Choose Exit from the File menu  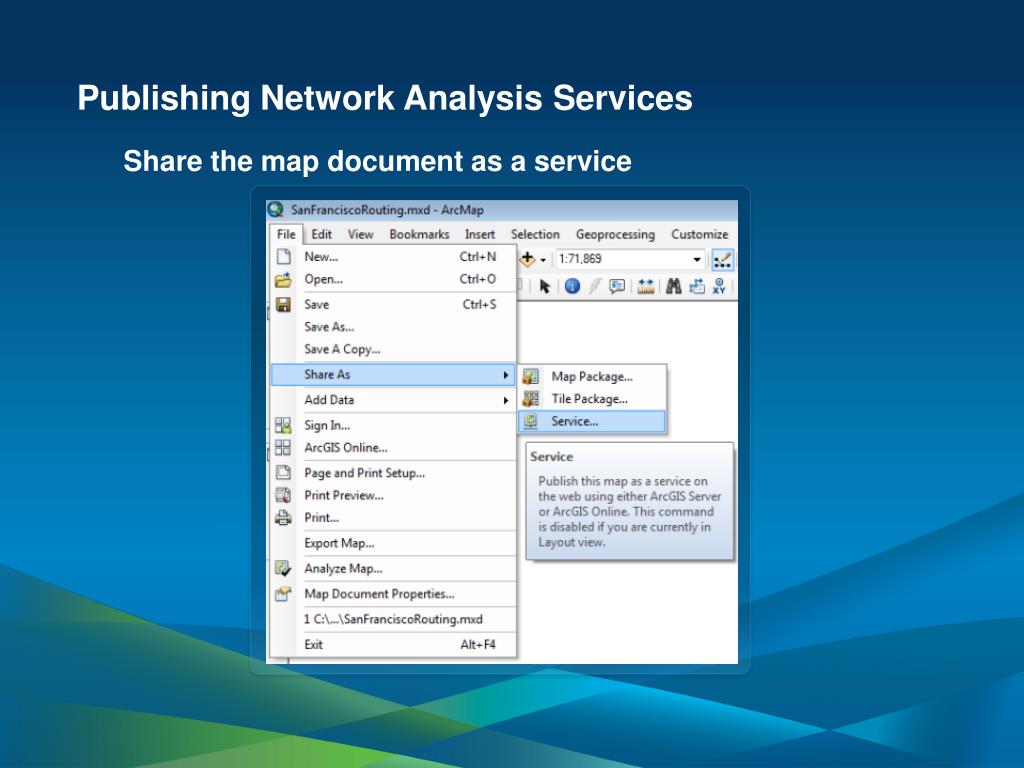click(x=393, y=645)
